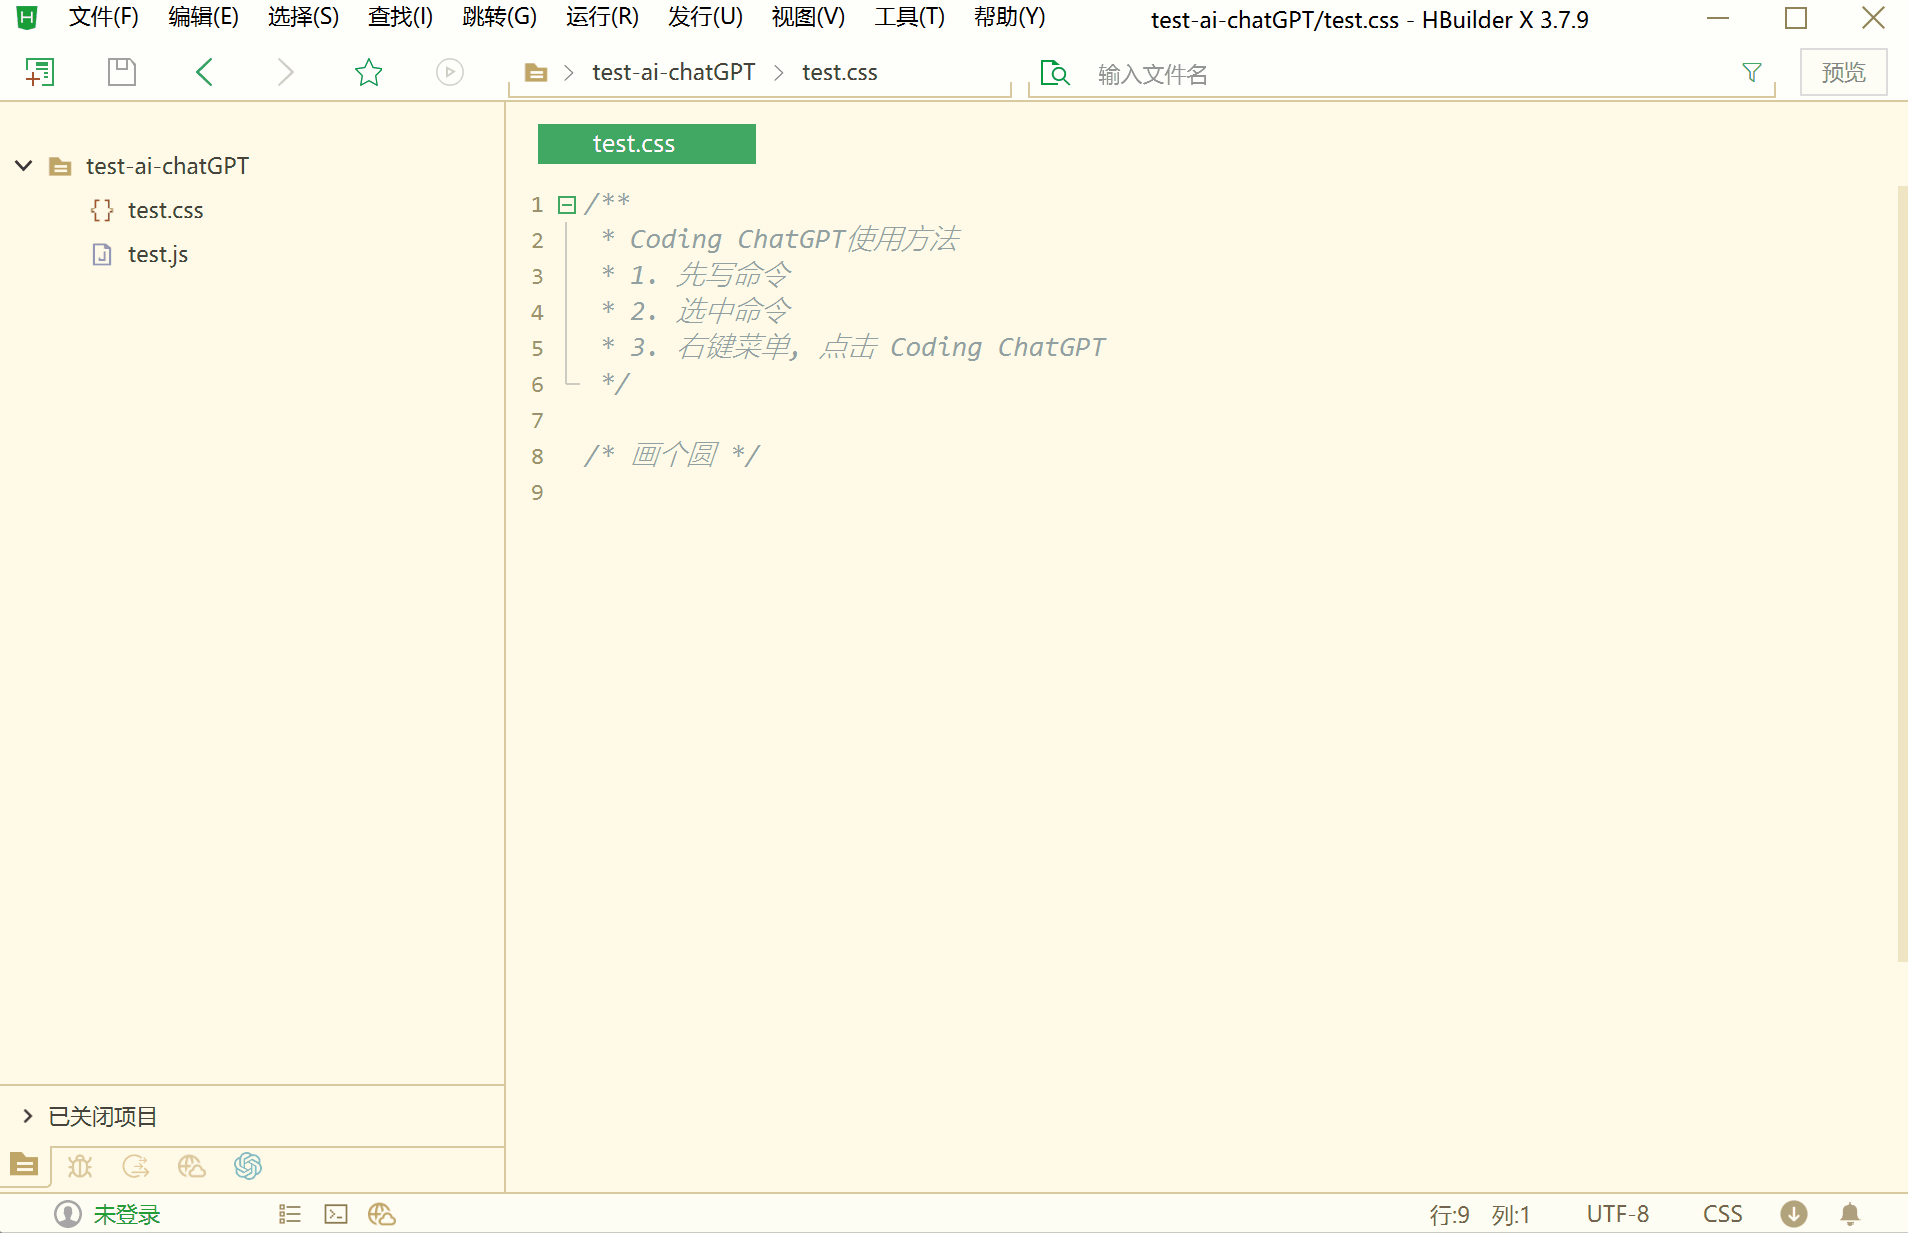This screenshot has height=1233, width=1908.
Task: Click the run play icon in toolbar
Action: tap(450, 72)
